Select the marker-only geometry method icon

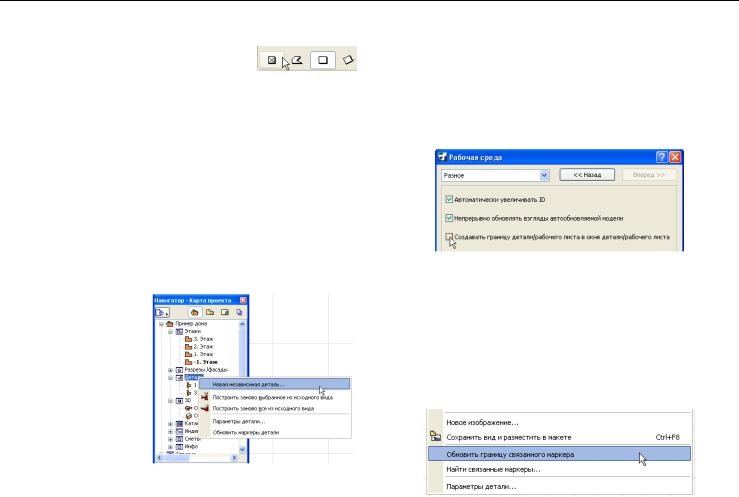click(272, 60)
